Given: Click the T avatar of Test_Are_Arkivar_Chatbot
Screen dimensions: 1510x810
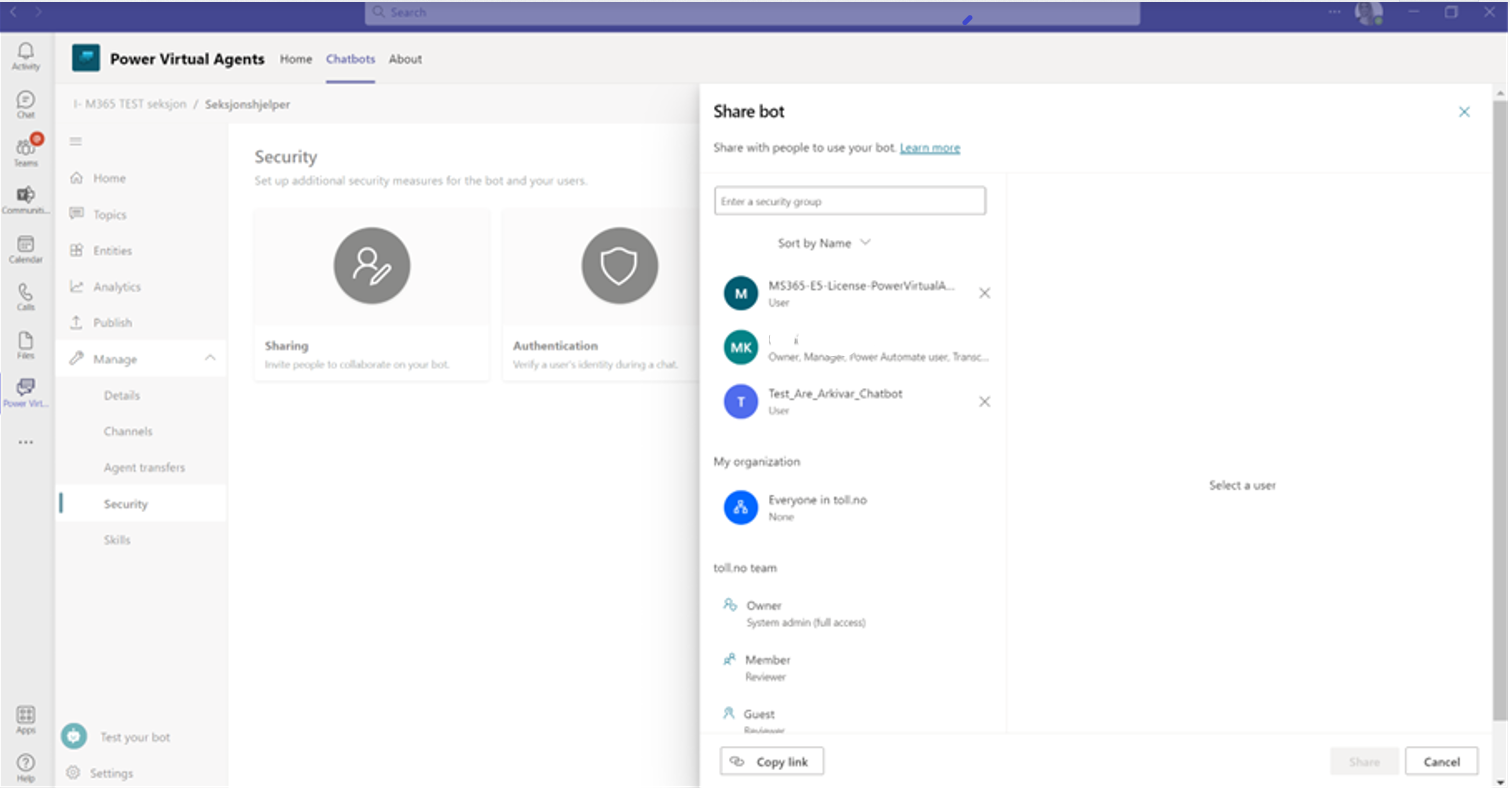Looking at the screenshot, I should [x=741, y=401].
